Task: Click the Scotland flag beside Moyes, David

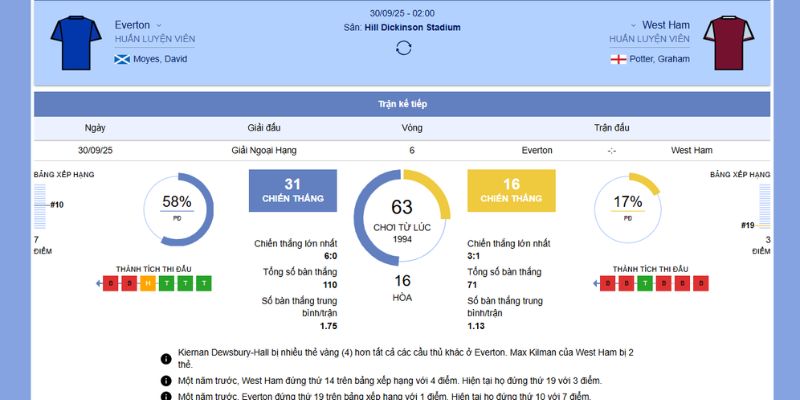Action: [122, 59]
